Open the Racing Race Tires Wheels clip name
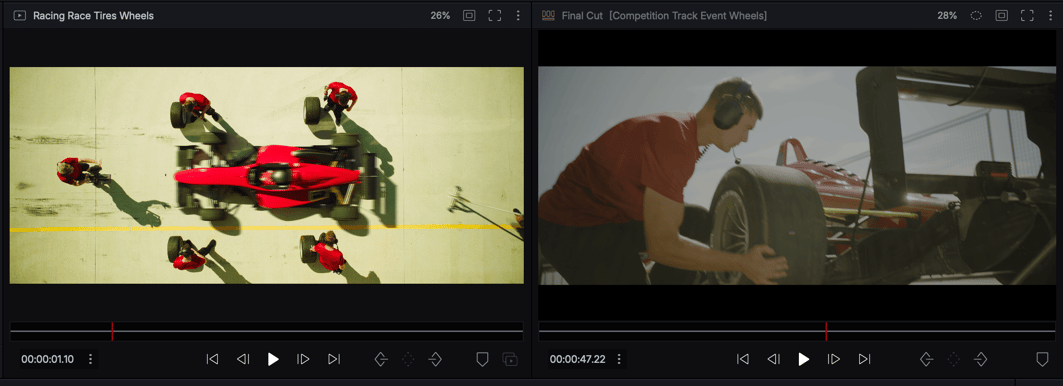The height and width of the screenshot is (386, 1063). pos(94,16)
